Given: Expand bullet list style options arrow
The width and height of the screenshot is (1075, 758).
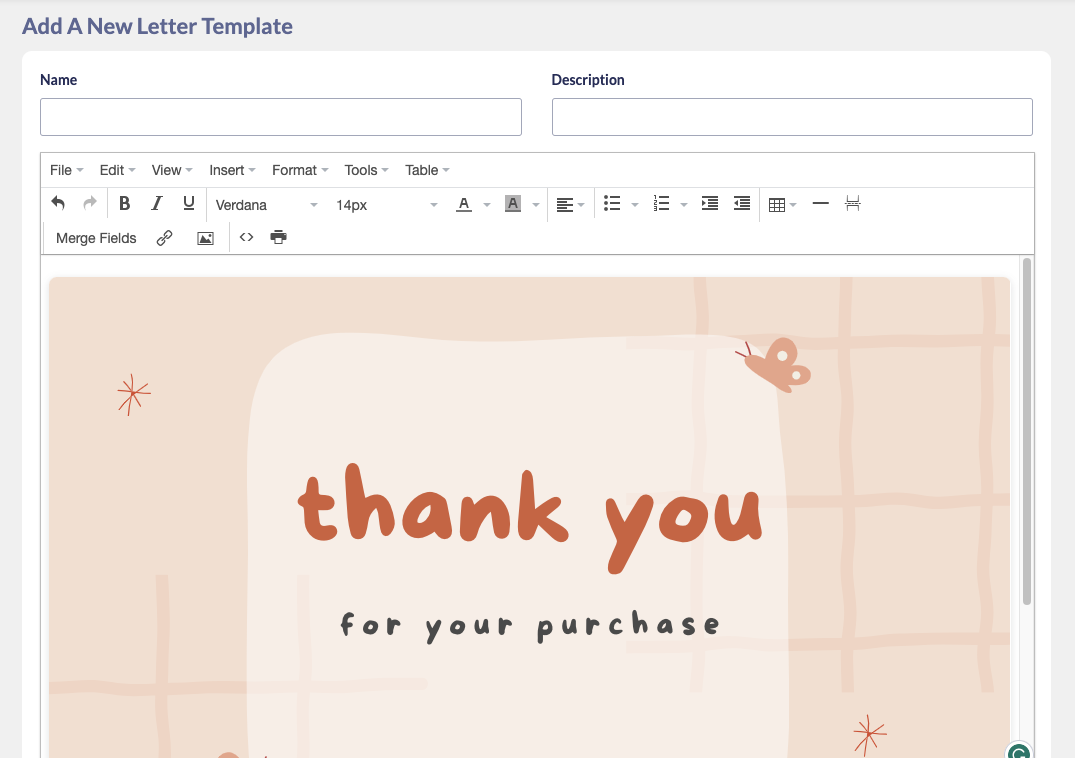Looking at the screenshot, I should (x=635, y=205).
